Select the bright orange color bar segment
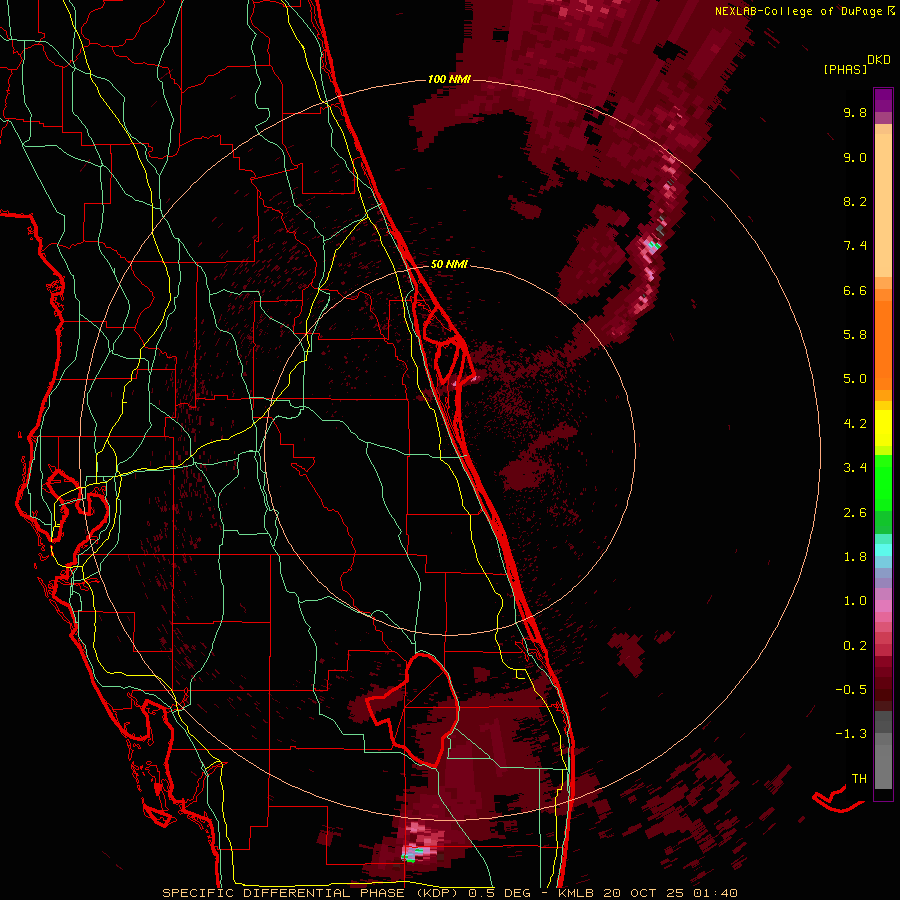 click(x=883, y=344)
